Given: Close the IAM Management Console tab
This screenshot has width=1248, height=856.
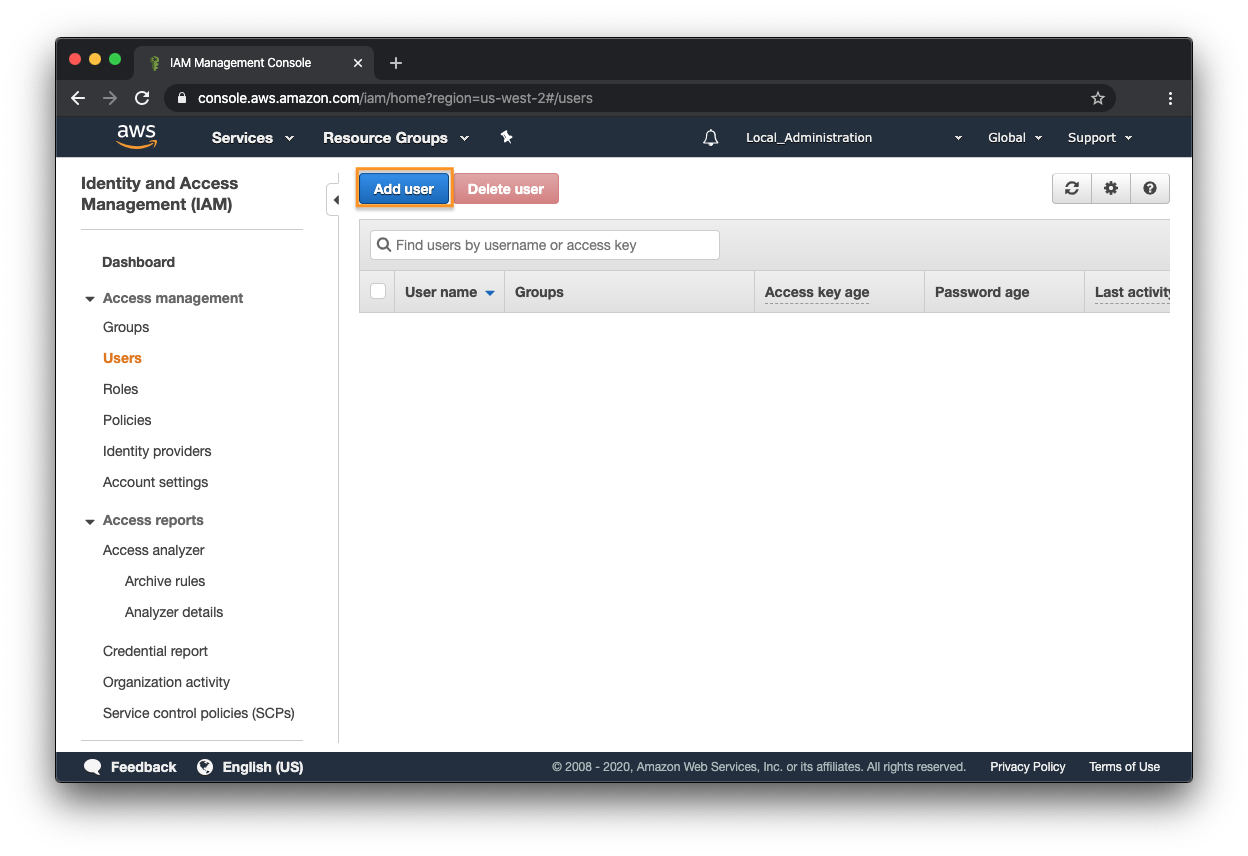Looking at the screenshot, I should 358,63.
